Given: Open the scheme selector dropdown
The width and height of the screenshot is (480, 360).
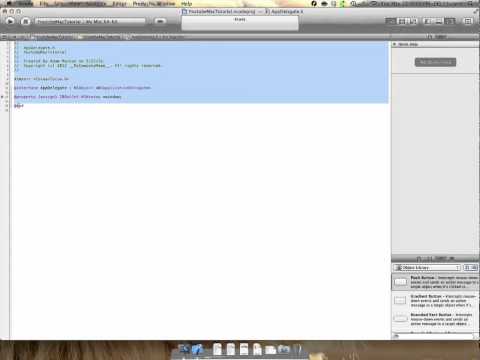Looking at the screenshot, I should coord(90,21).
